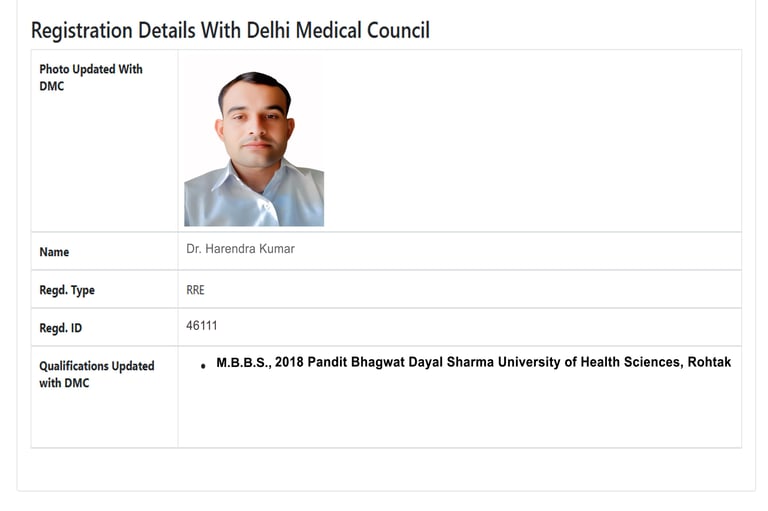768x511 pixels.
Task: Click the year 2018 in qualifications
Action: pyautogui.click(x=289, y=362)
